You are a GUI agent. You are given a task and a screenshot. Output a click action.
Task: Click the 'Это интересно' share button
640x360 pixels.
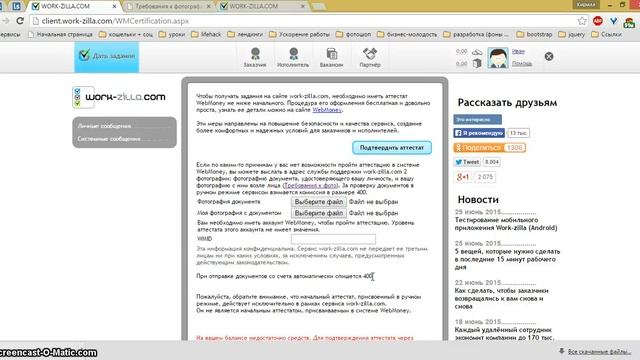click(x=478, y=120)
